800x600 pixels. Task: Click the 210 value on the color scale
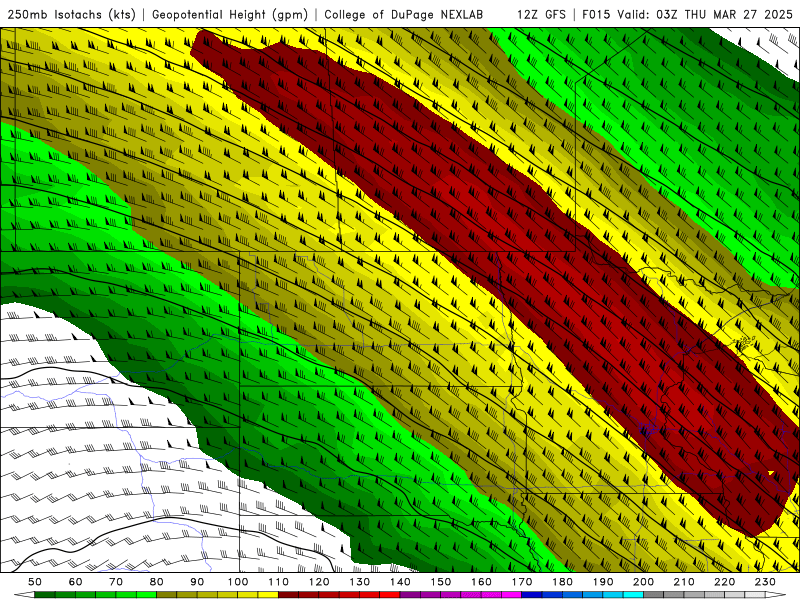pos(684,582)
